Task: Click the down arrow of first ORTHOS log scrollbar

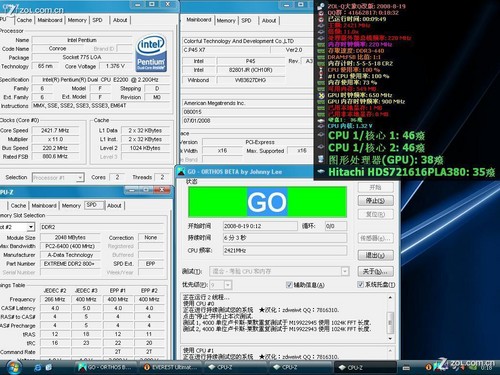Action: click(390, 339)
